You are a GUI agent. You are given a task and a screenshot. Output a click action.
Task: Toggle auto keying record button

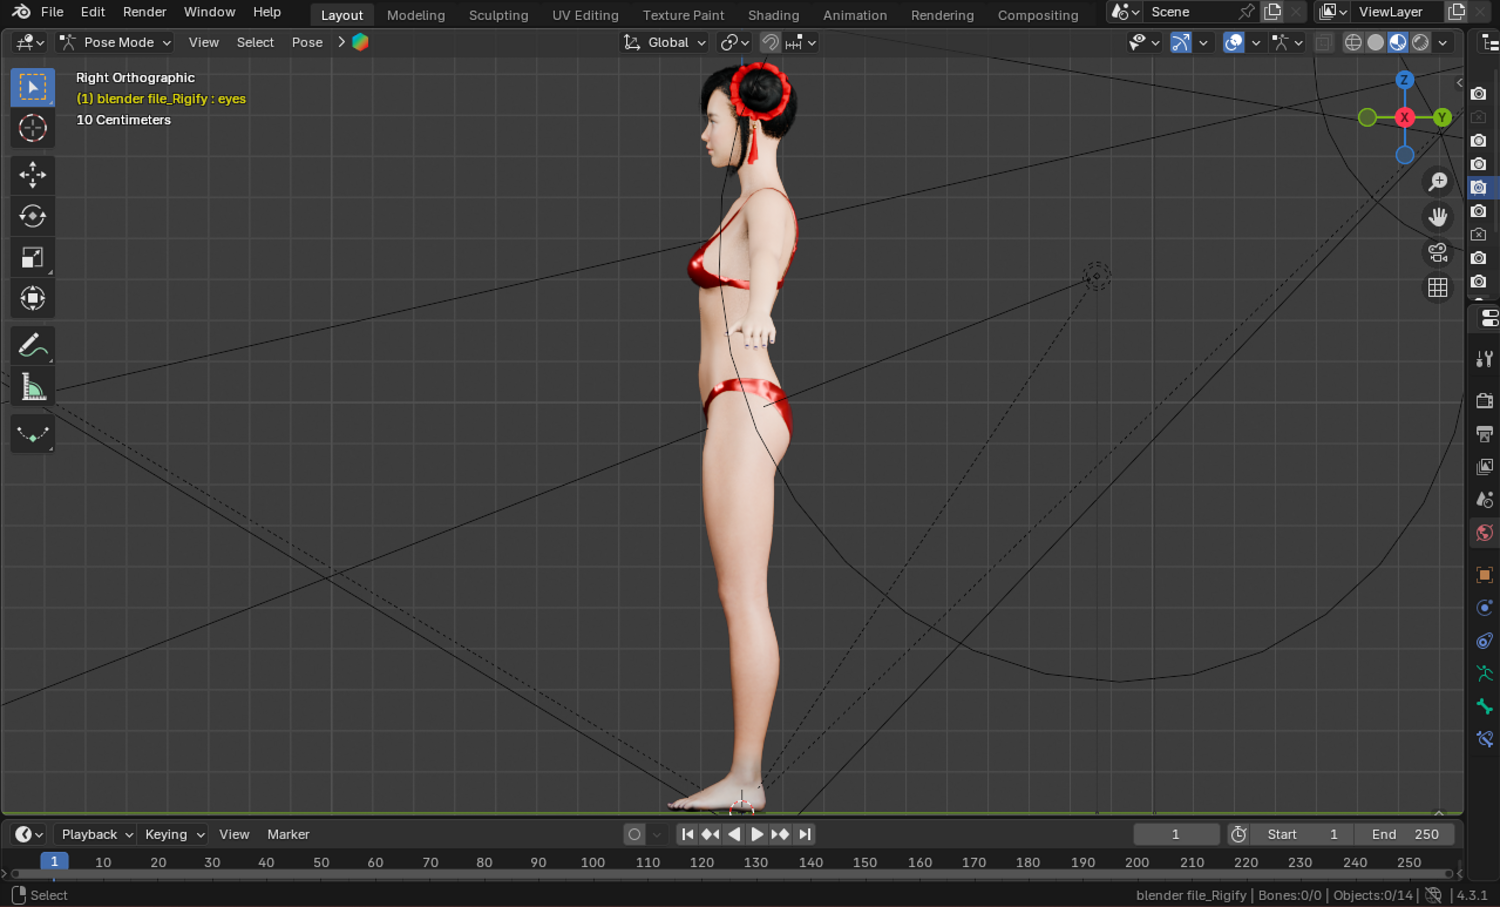point(634,834)
